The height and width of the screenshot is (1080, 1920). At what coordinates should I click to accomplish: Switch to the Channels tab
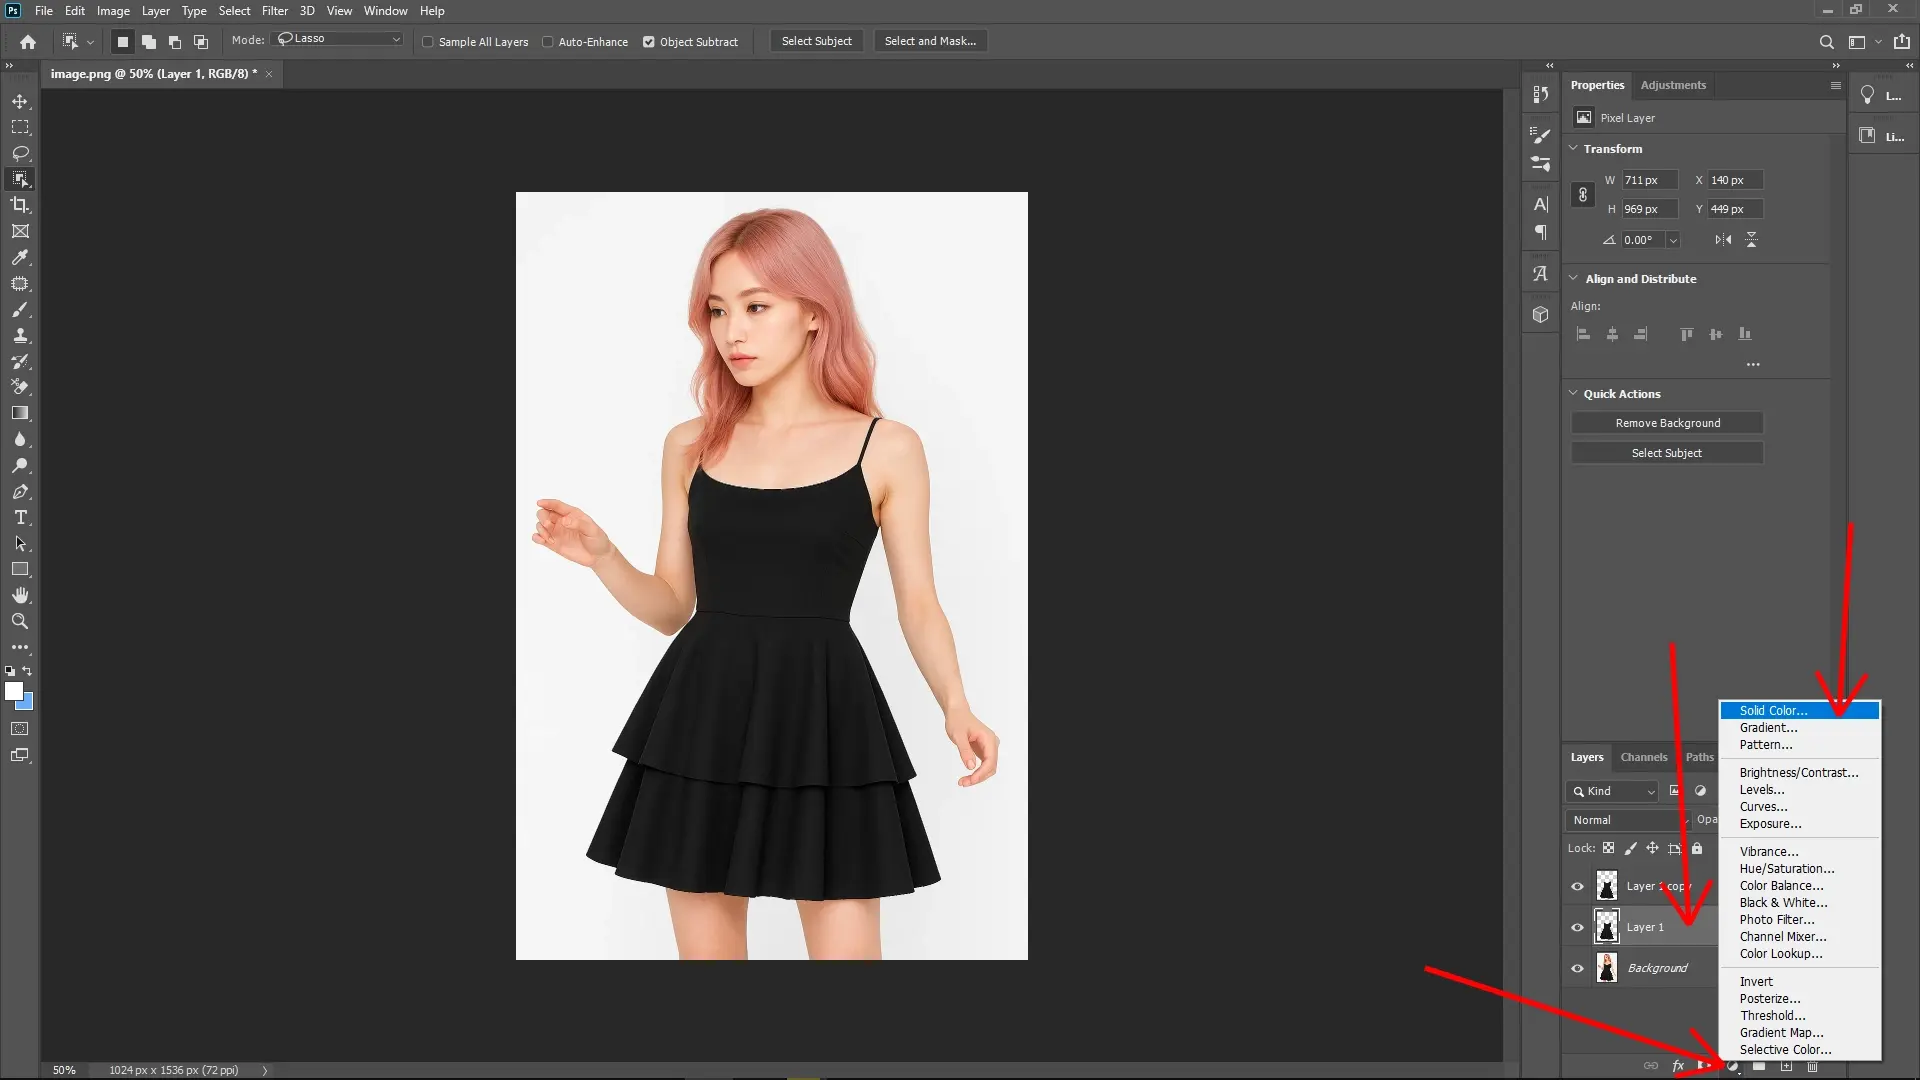click(x=1643, y=757)
